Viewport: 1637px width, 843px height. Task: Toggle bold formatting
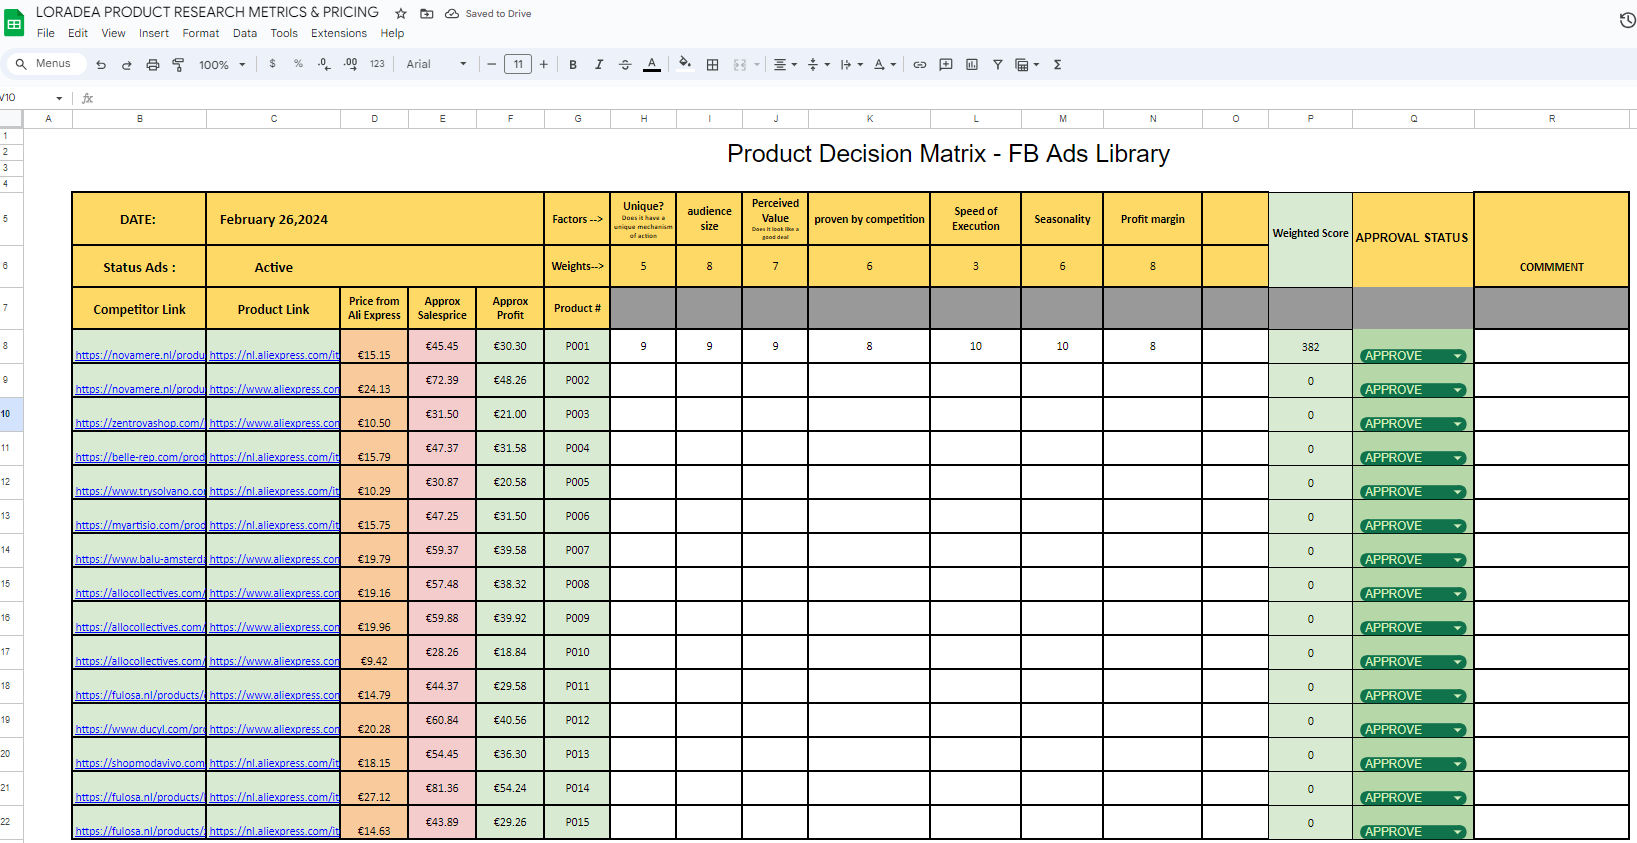[x=573, y=65]
